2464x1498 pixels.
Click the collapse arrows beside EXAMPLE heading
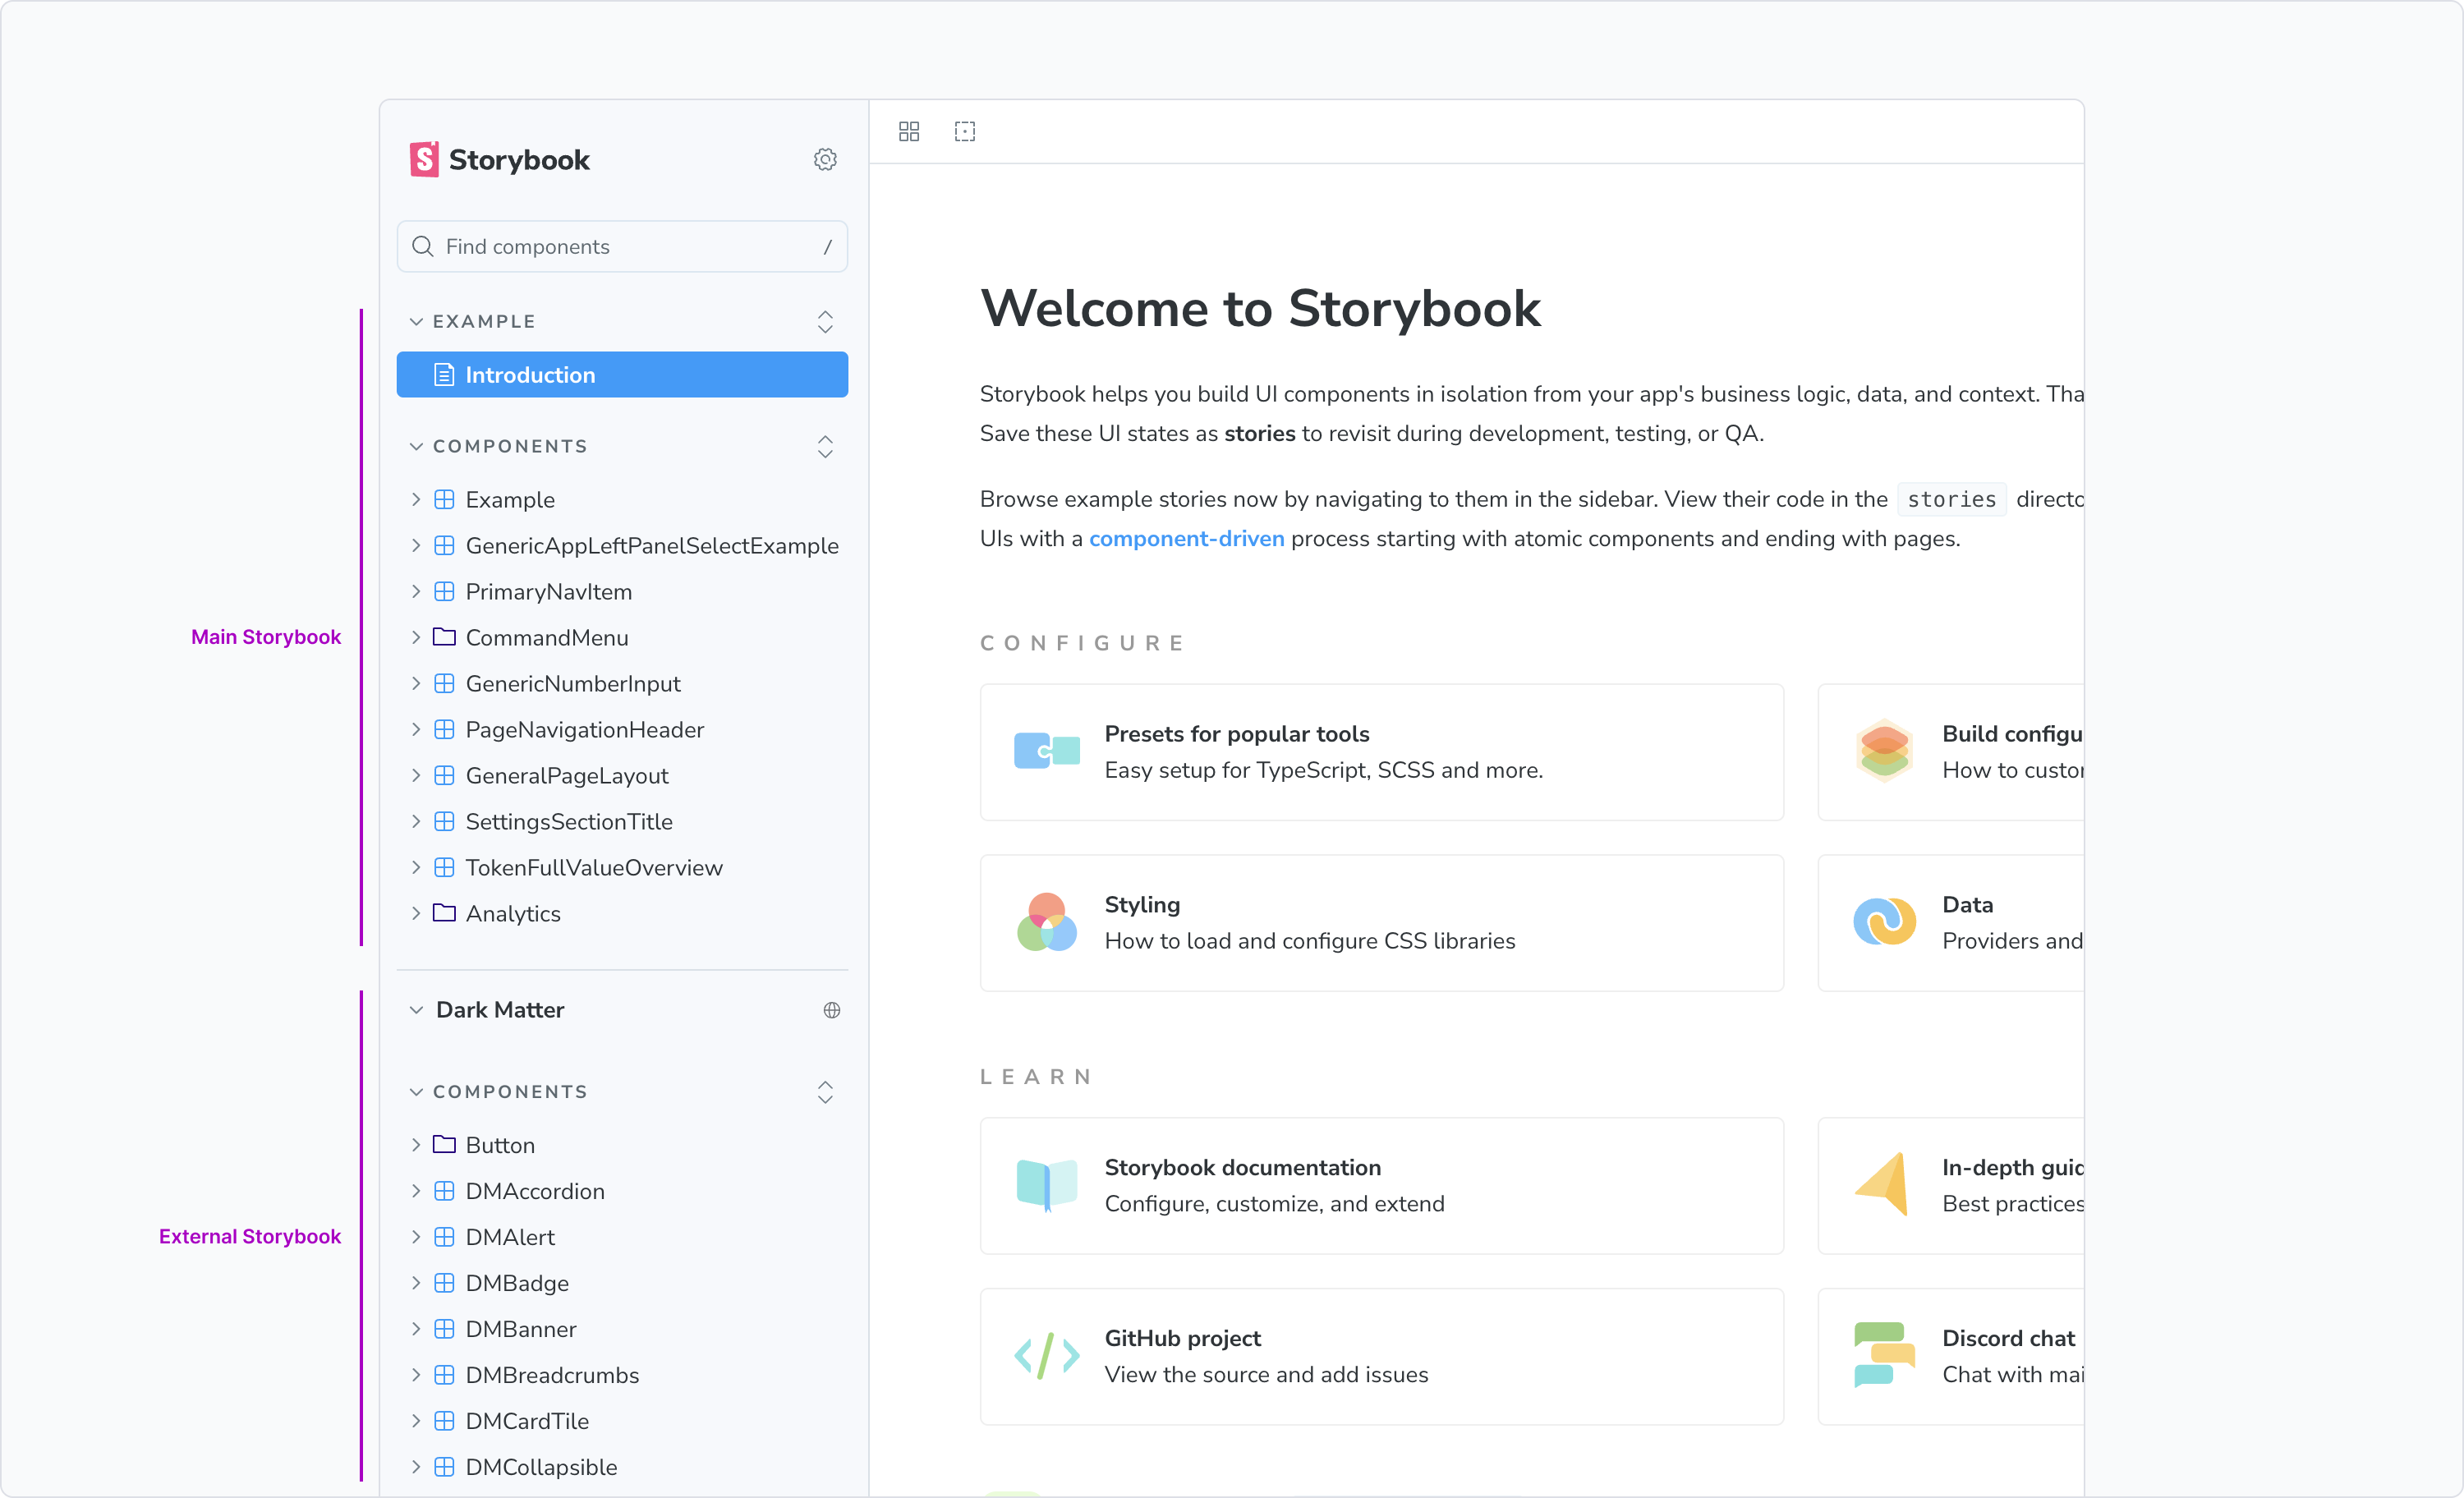[x=824, y=321]
